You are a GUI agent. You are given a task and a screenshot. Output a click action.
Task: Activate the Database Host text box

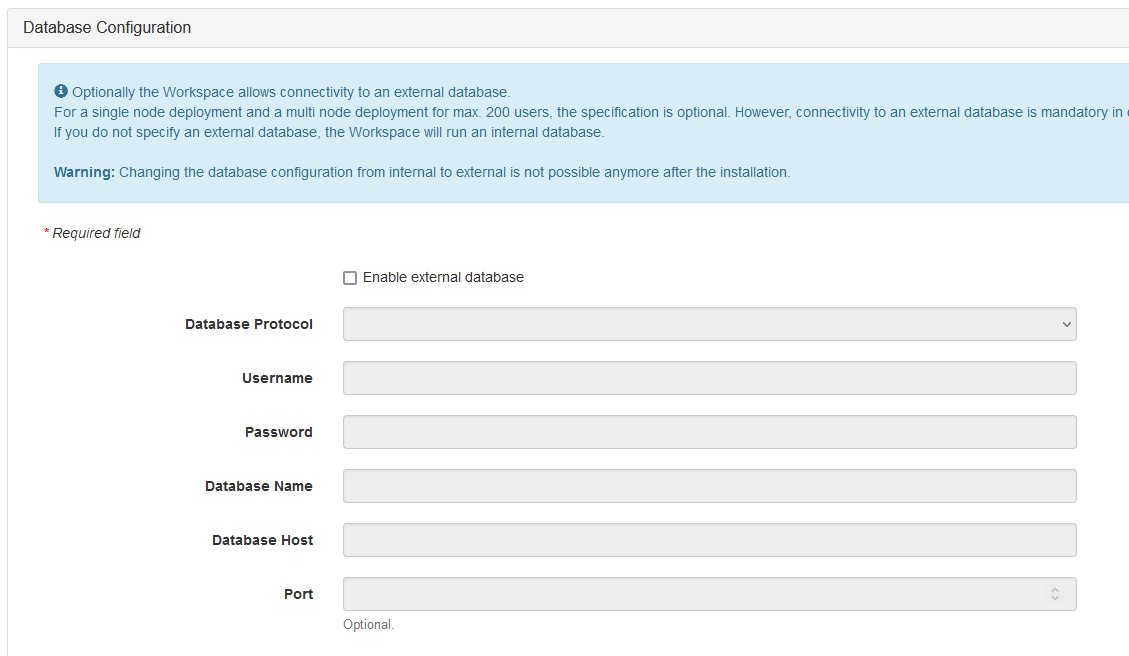[709, 540]
